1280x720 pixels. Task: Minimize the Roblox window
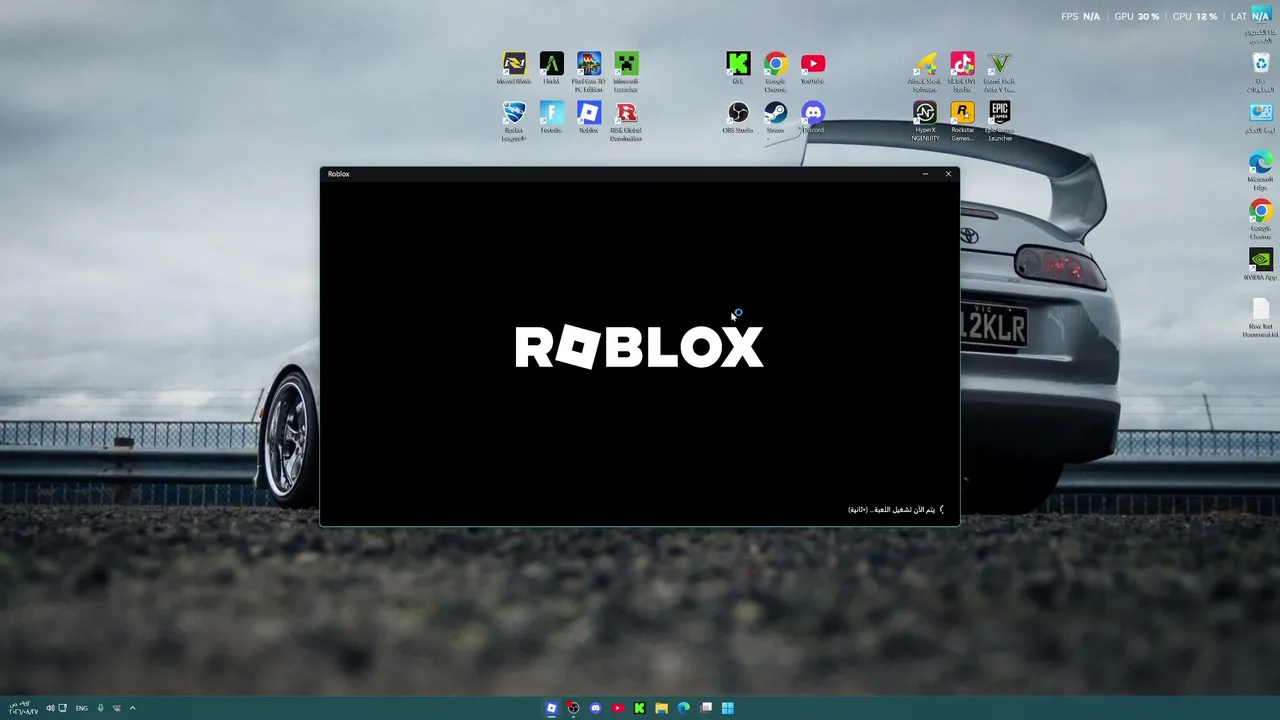point(925,174)
